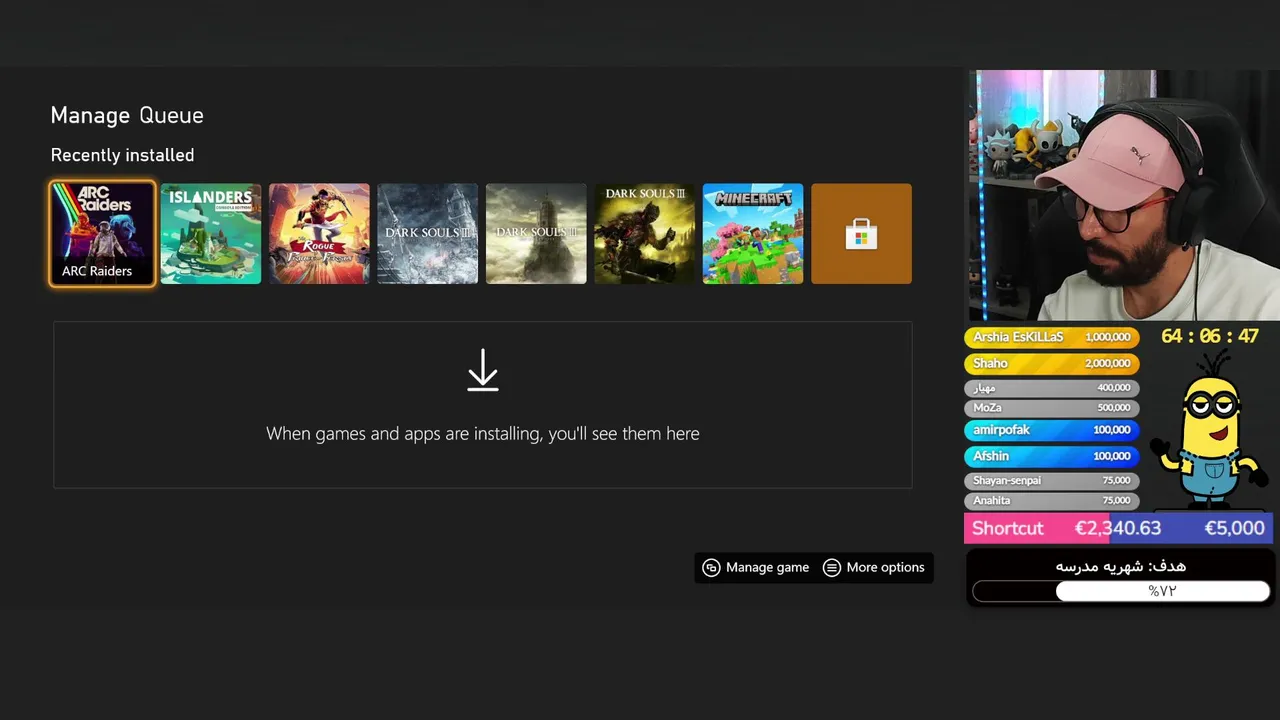Image resolution: width=1280 pixels, height=720 pixels.
Task: Click the goal progress bar at ٧٢%
Action: [x=1121, y=592]
